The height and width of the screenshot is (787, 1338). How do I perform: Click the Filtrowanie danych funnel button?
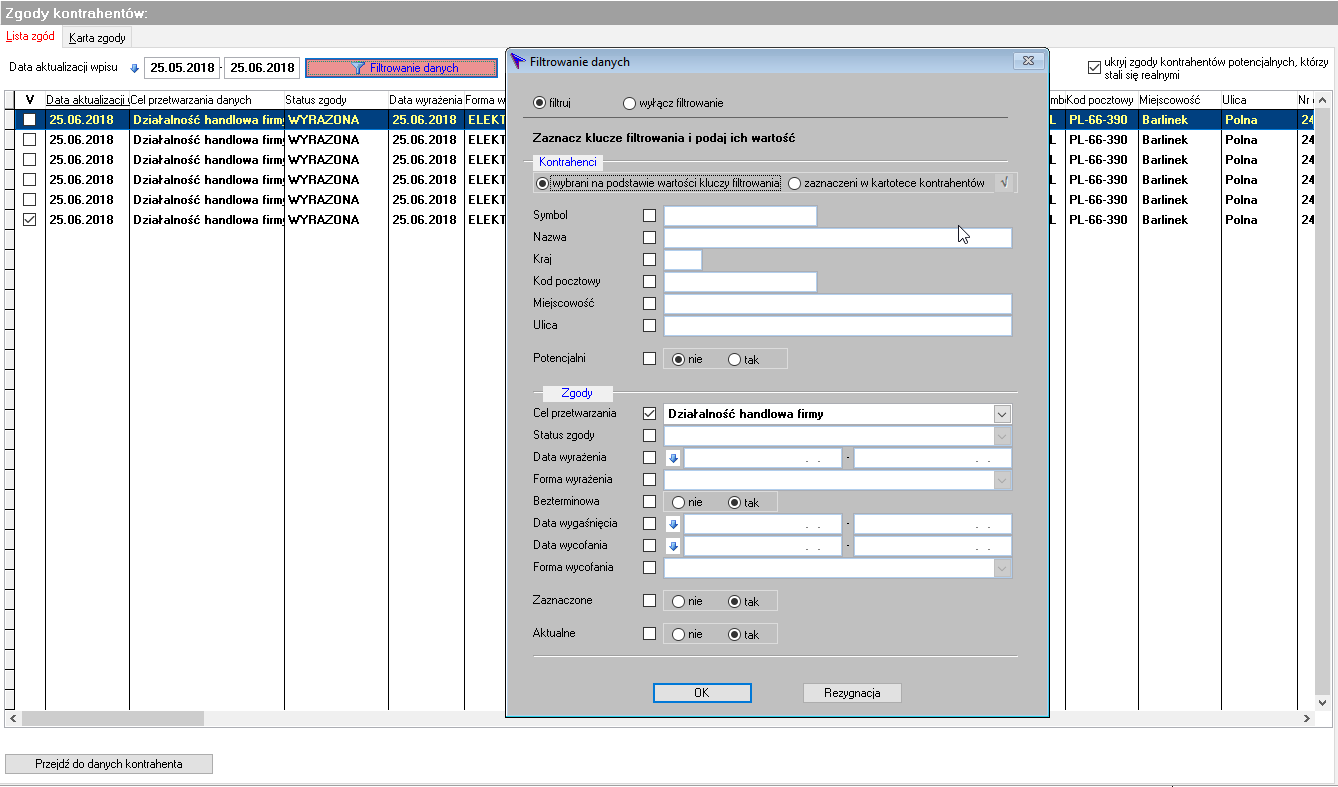tap(401, 68)
